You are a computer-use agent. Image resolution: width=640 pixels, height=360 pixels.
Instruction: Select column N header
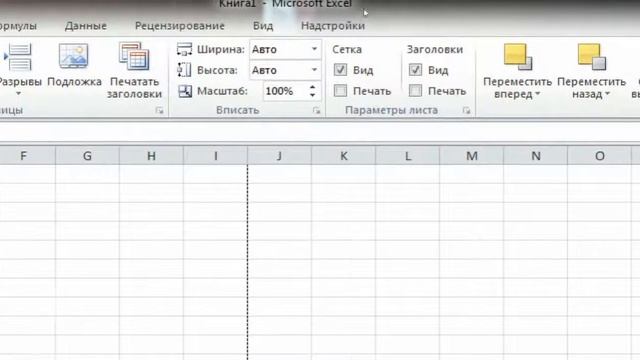[x=536, y=156]
